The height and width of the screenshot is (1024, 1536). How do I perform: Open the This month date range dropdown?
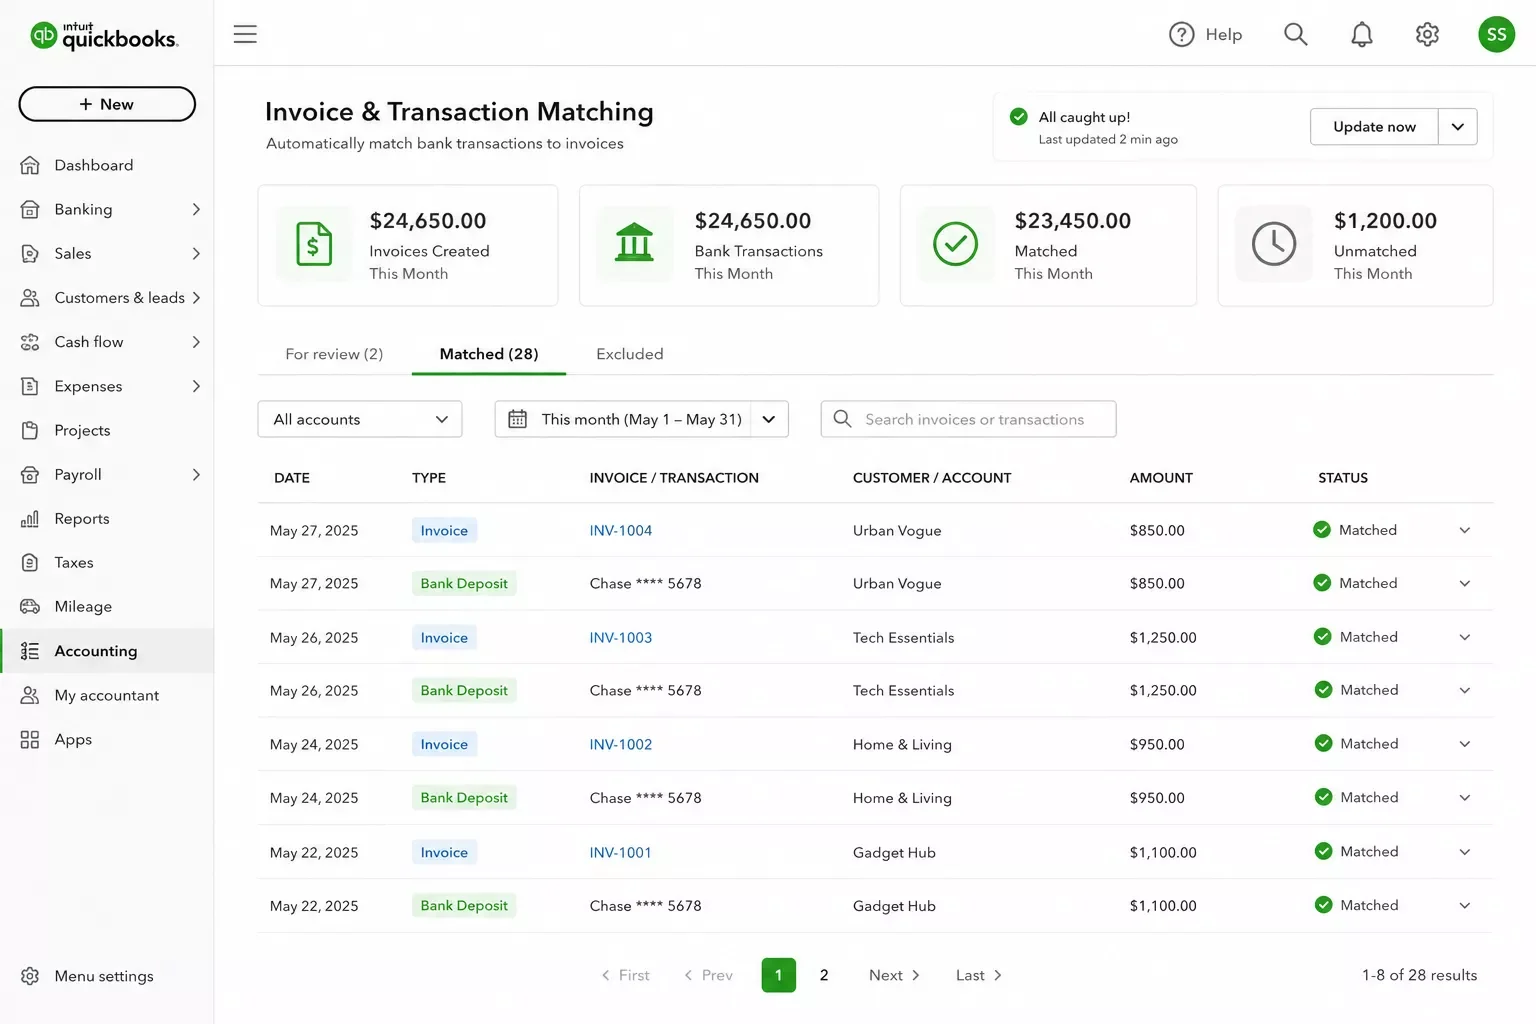pos(641,419)
